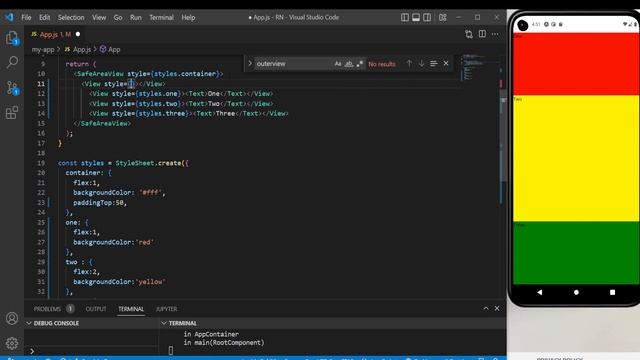Click my-app breadcrumb

click(x=43, y=49)
